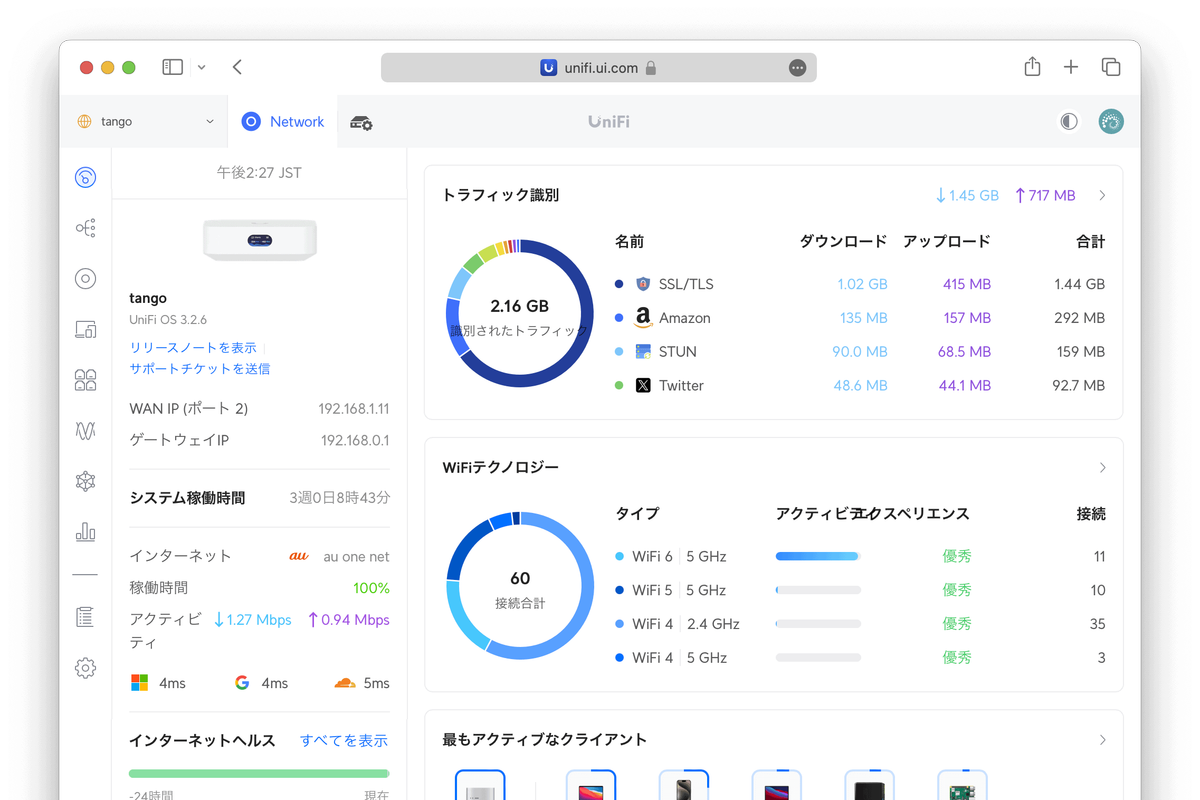The image size is (1200, 800).
Task: Open the address bar more options menu
Action: coord(797,67)
